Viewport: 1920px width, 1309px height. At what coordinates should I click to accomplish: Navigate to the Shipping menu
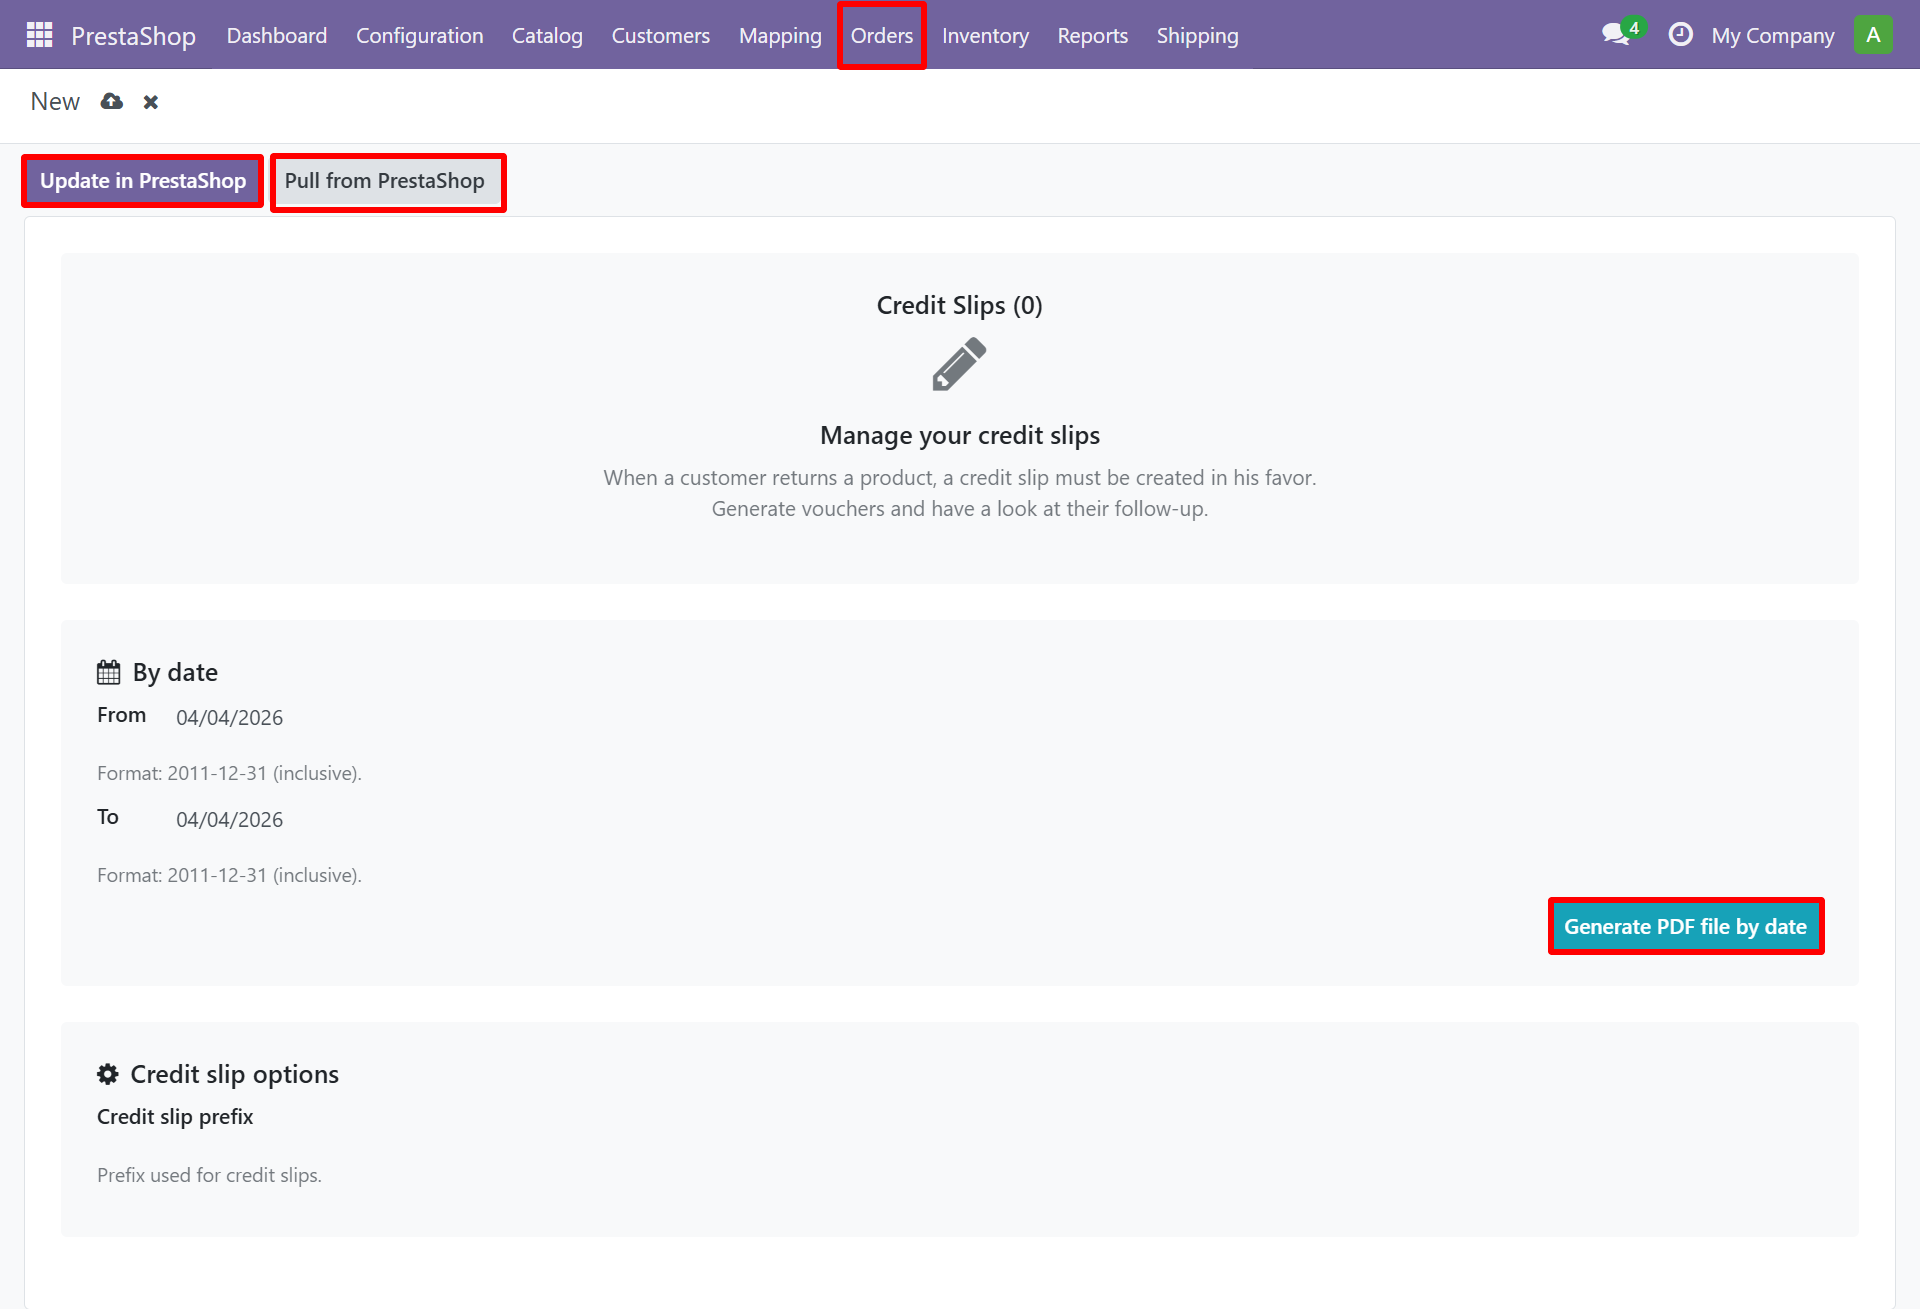coord(1197,35)
